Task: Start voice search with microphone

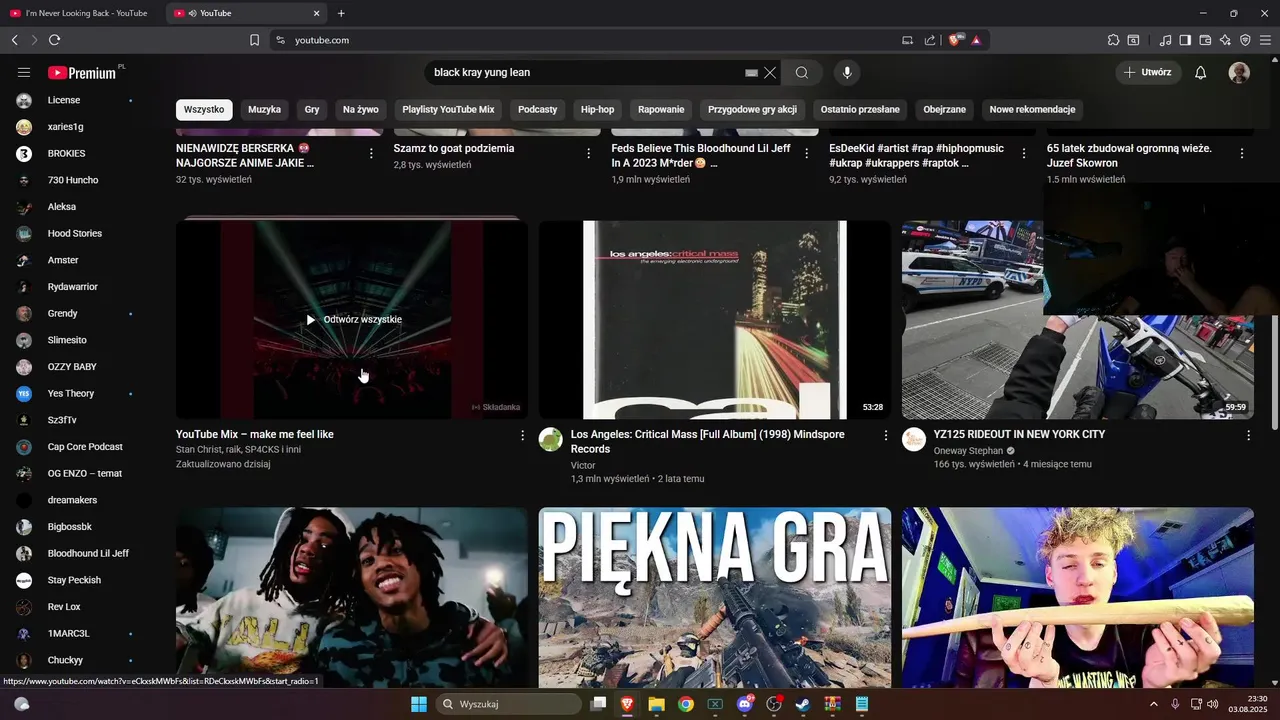Action: (x=847, y=73)
